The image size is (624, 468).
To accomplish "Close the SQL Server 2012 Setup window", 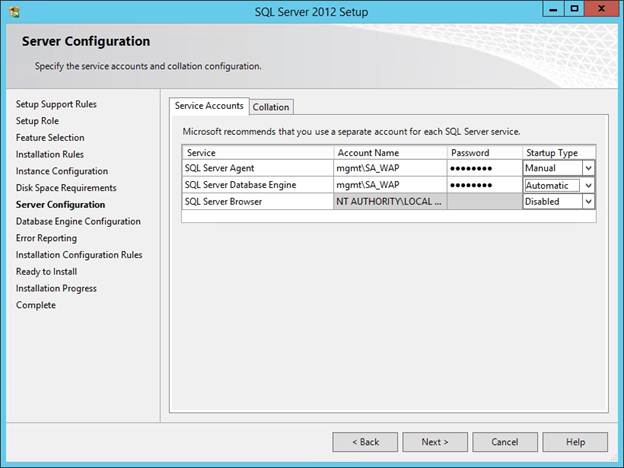I will point(601,9).
